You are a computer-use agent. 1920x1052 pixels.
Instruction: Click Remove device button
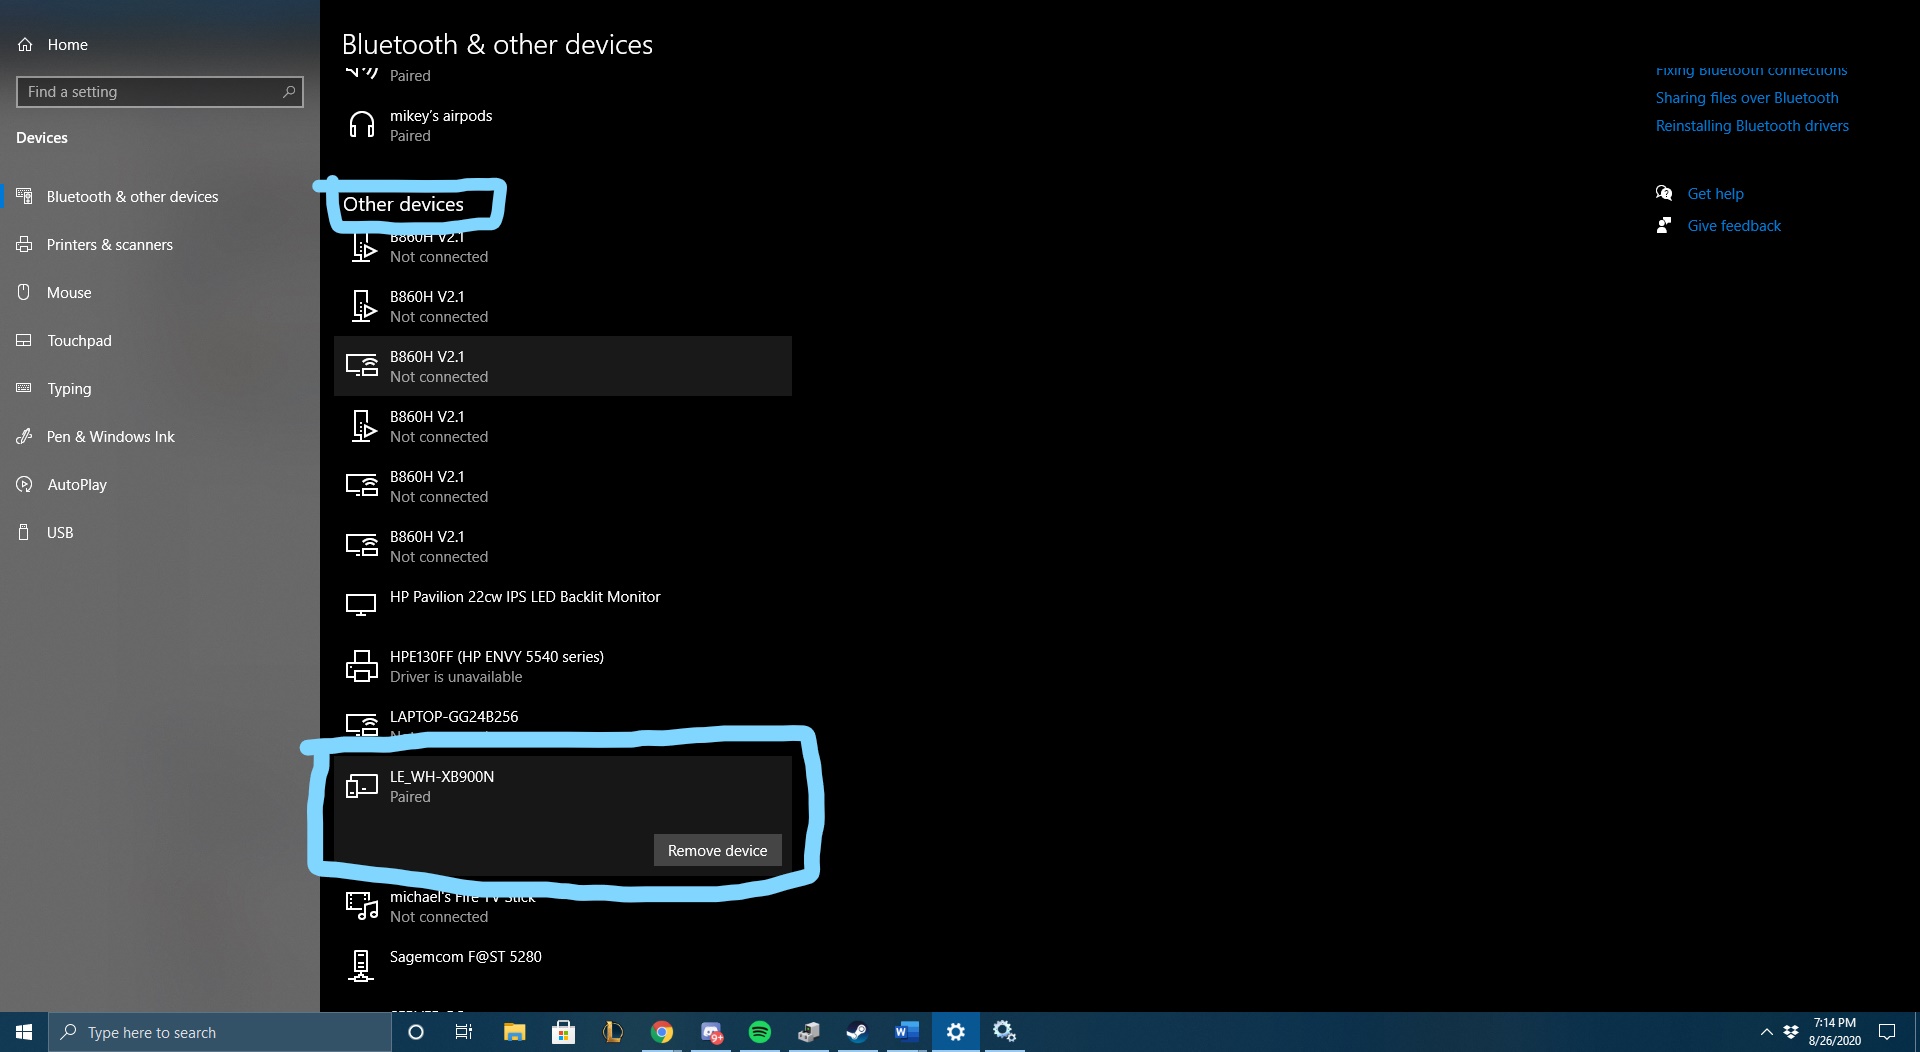(x=717, y=850)
